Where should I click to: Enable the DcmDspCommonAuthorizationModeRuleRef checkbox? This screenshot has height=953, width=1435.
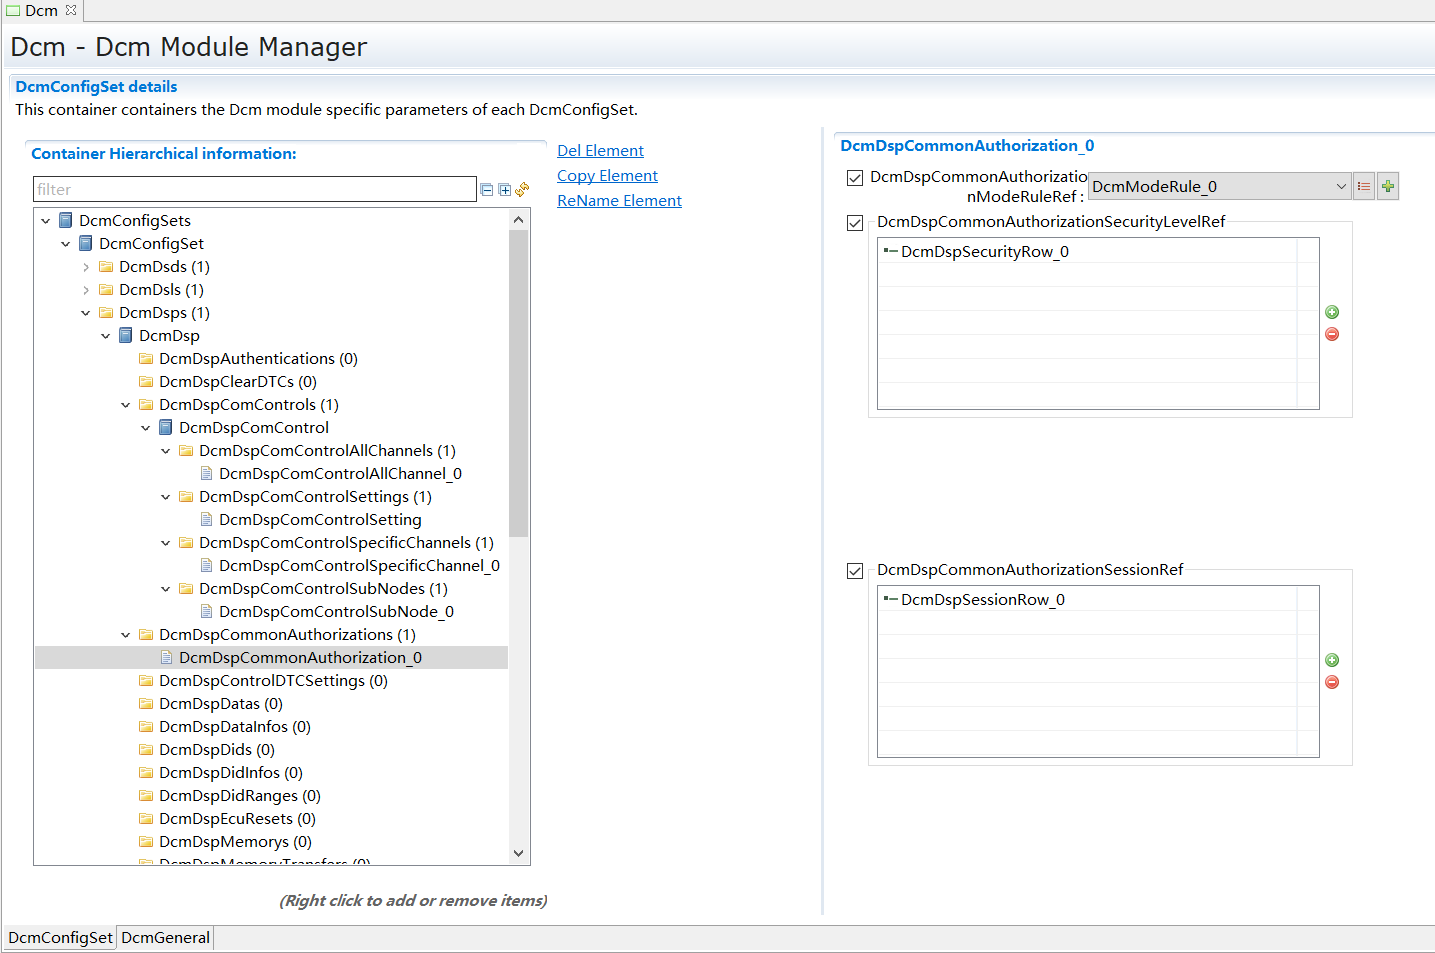point(855,177)
